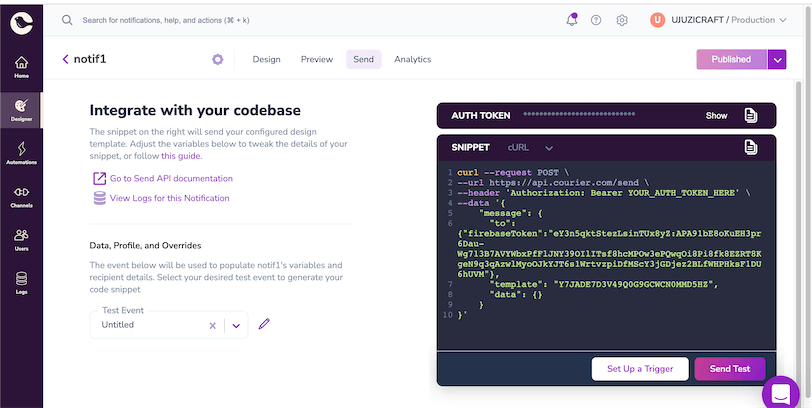This screenshot has width=812, height=408.
Task: Open the cURL language dropdown
Action: [x=530, y=147]
